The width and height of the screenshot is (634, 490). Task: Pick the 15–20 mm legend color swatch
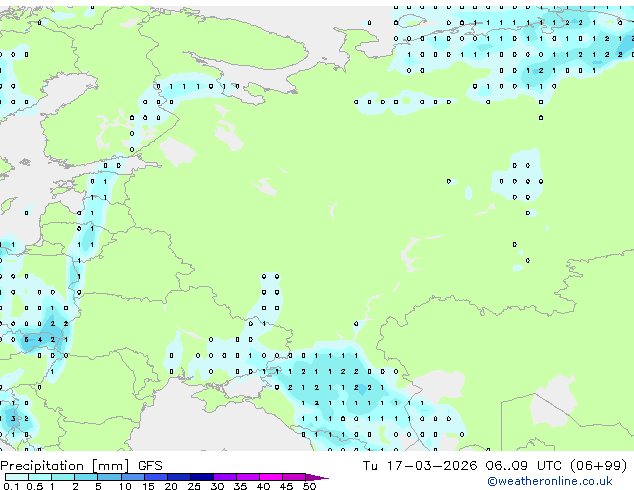(155, 477)
